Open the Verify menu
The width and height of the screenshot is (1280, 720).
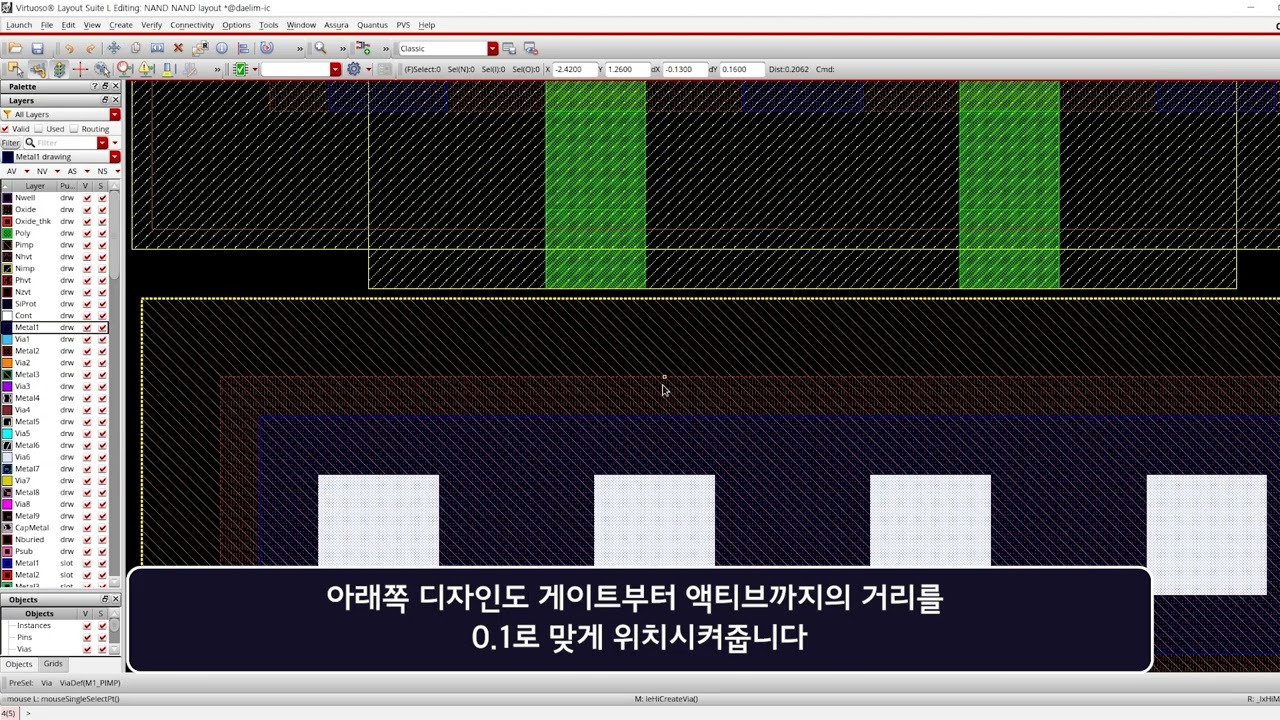point(151,25)
